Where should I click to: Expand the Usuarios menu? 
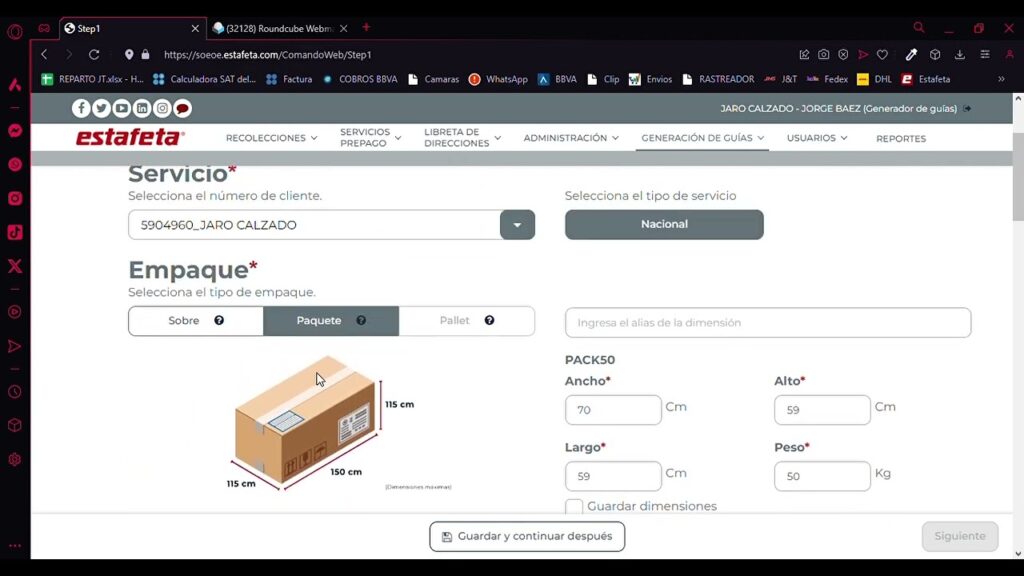point(817,138)
